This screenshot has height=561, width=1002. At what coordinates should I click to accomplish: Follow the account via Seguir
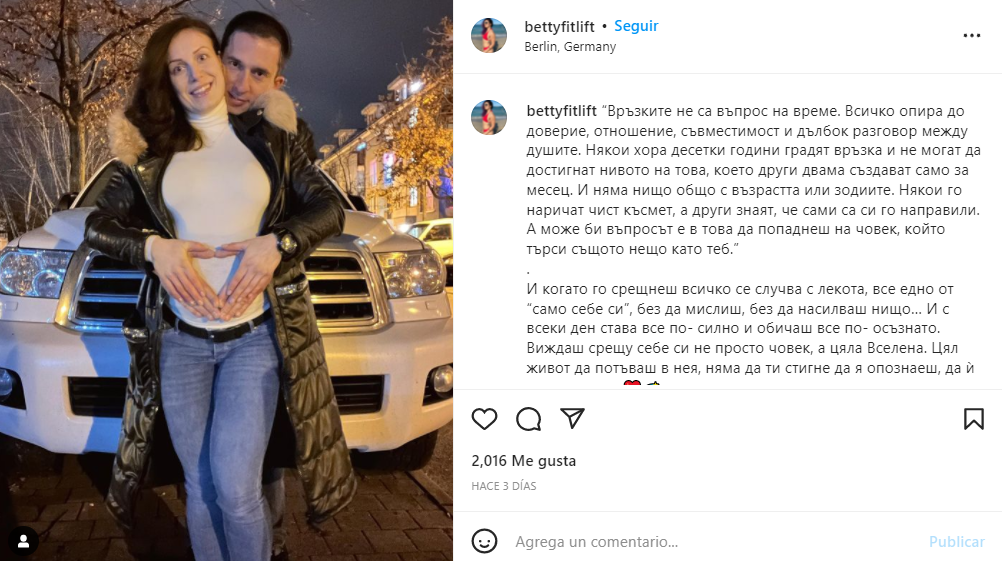click(636, 26)
